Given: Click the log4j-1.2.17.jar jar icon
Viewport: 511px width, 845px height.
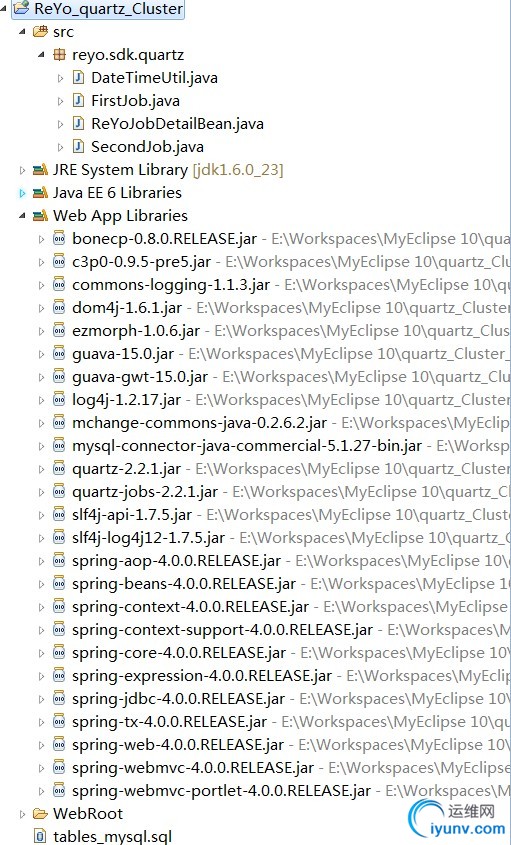Looking at the screenshot, I should (x=59, y=400).
